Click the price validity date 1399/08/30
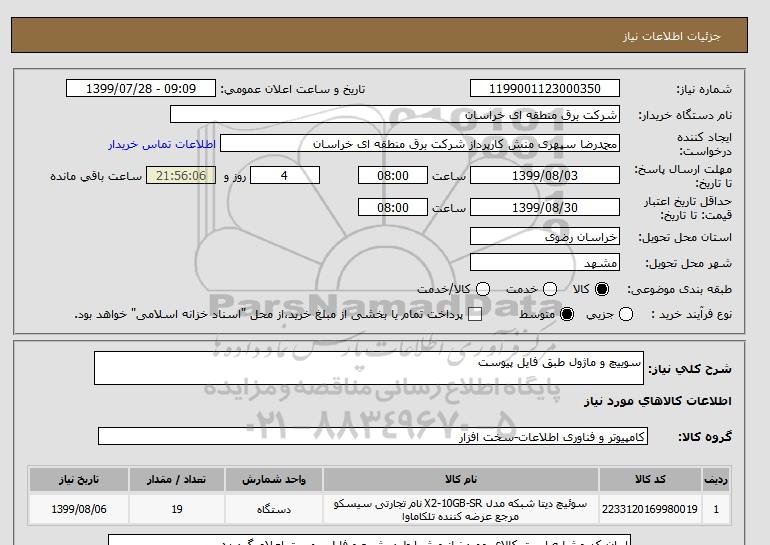Viewport: 770px width, 545px height. (545, 207)
